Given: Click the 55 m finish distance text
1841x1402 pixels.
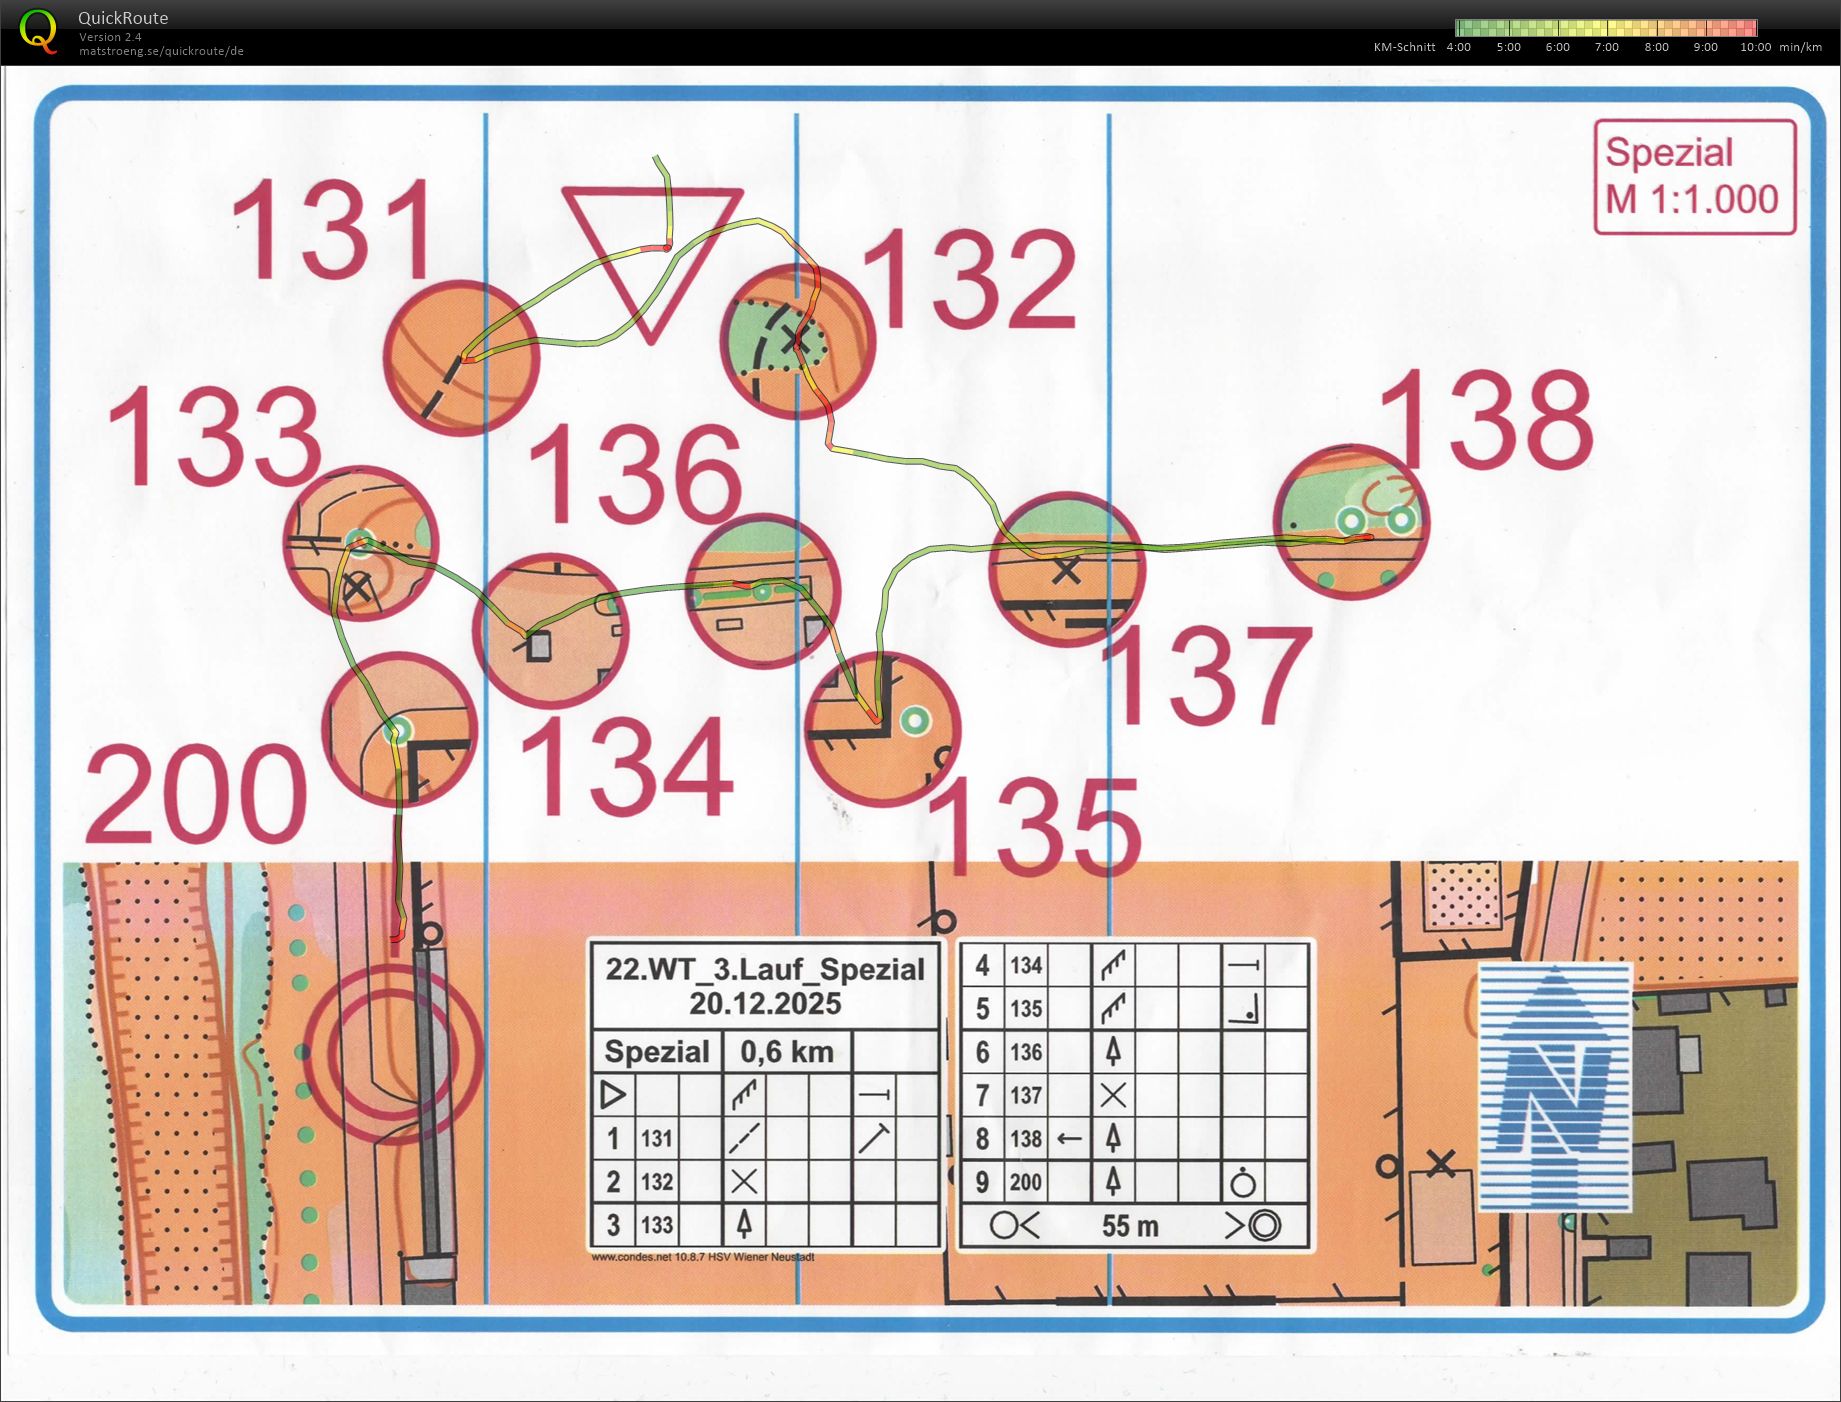Looking at the screenshot, I should (1130, 1226).
